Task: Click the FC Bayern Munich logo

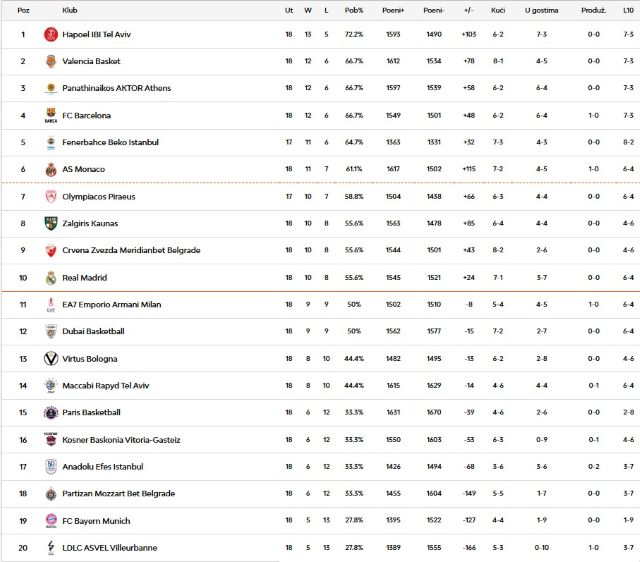Action: click(51, 520)
